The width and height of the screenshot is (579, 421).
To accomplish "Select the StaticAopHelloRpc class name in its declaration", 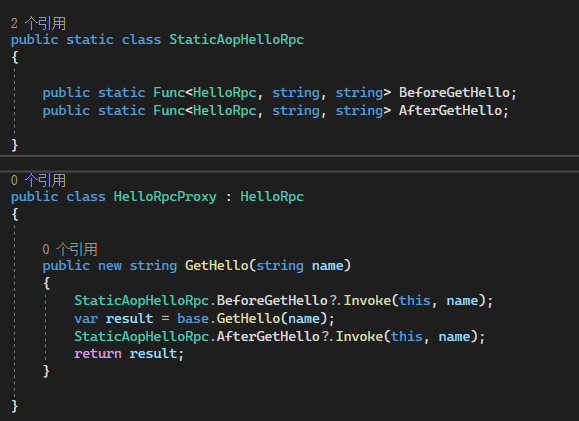I will 236,40.
